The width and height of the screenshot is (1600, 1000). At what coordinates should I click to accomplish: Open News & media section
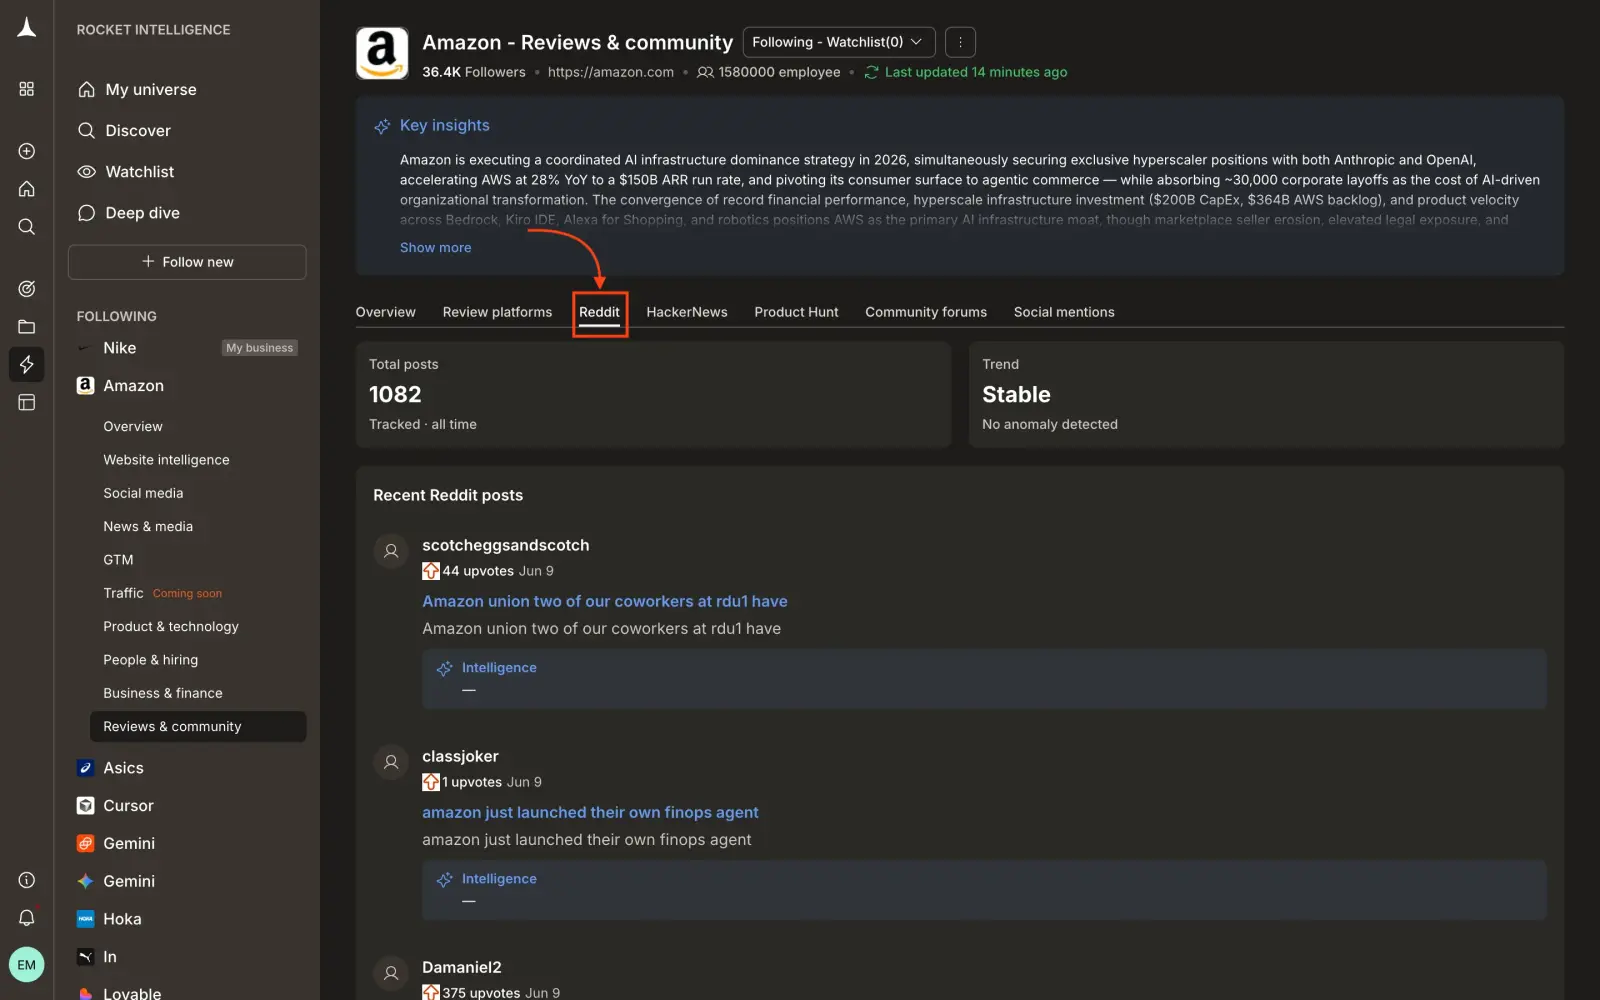tap(148, 526)
